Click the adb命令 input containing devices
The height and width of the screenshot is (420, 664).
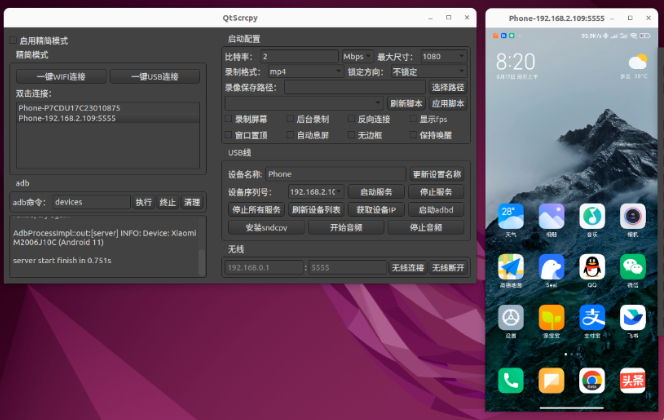(91, 202)
